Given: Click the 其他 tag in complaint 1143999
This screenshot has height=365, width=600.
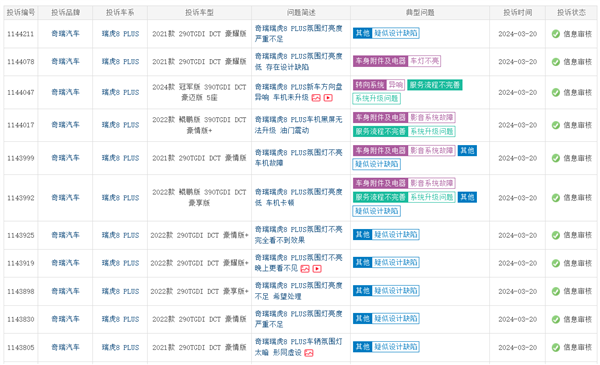Looking at the screenshot, I should (467, 151).
